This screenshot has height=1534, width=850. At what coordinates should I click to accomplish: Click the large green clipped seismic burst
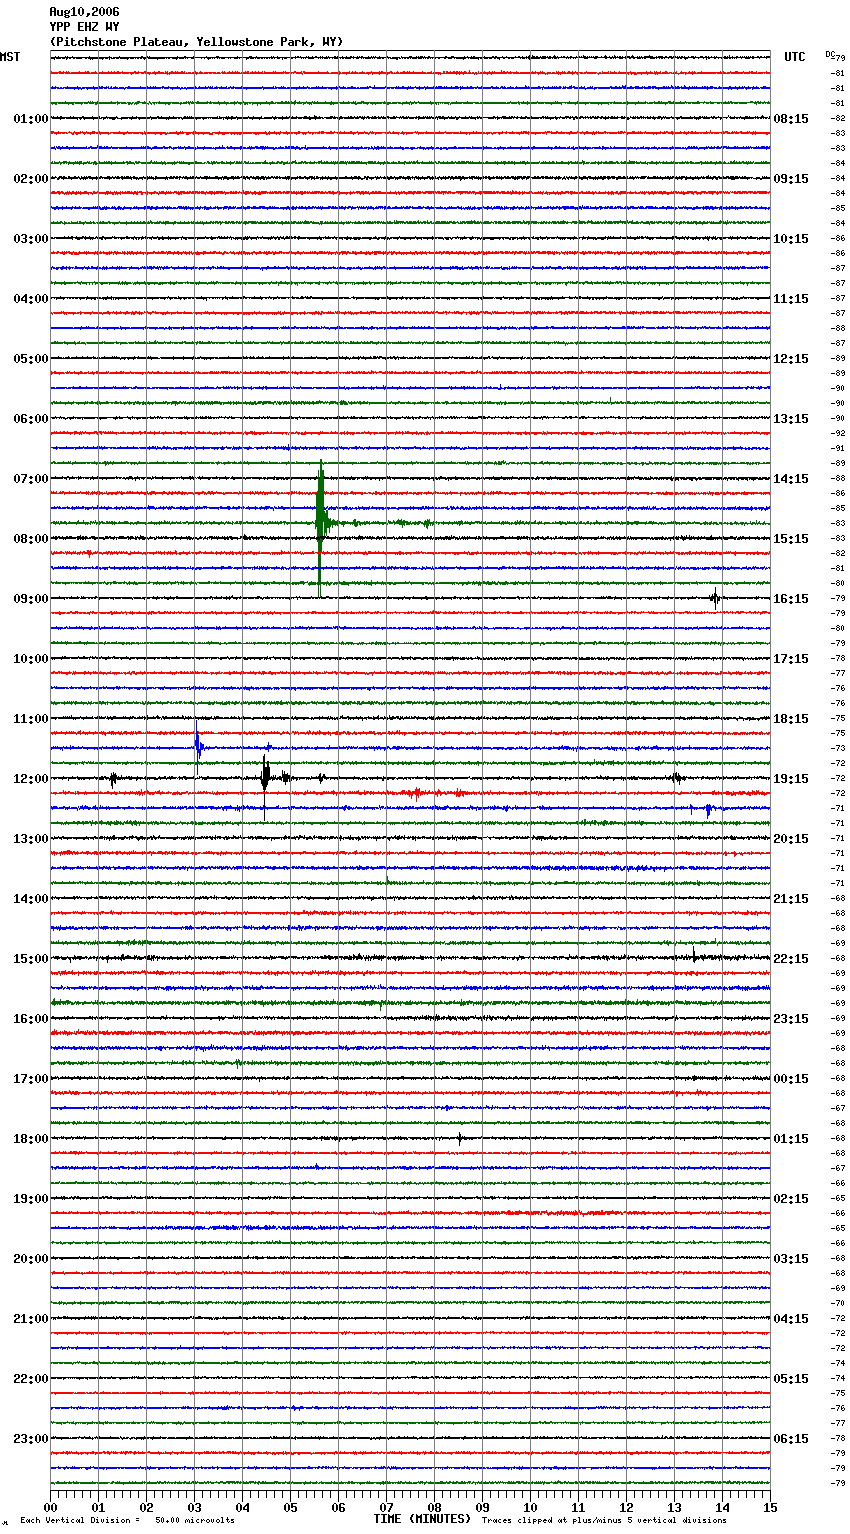tap(320, 523)
